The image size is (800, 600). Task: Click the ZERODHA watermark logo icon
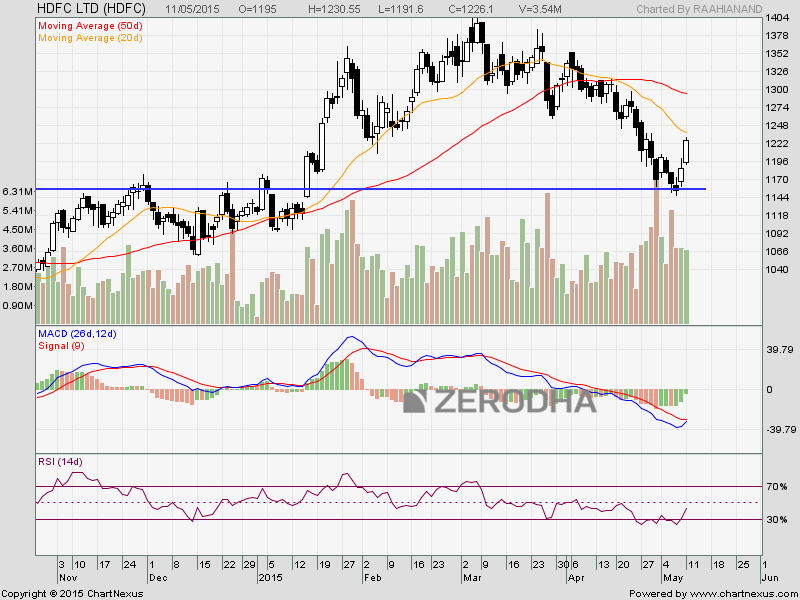pos(415,402)
